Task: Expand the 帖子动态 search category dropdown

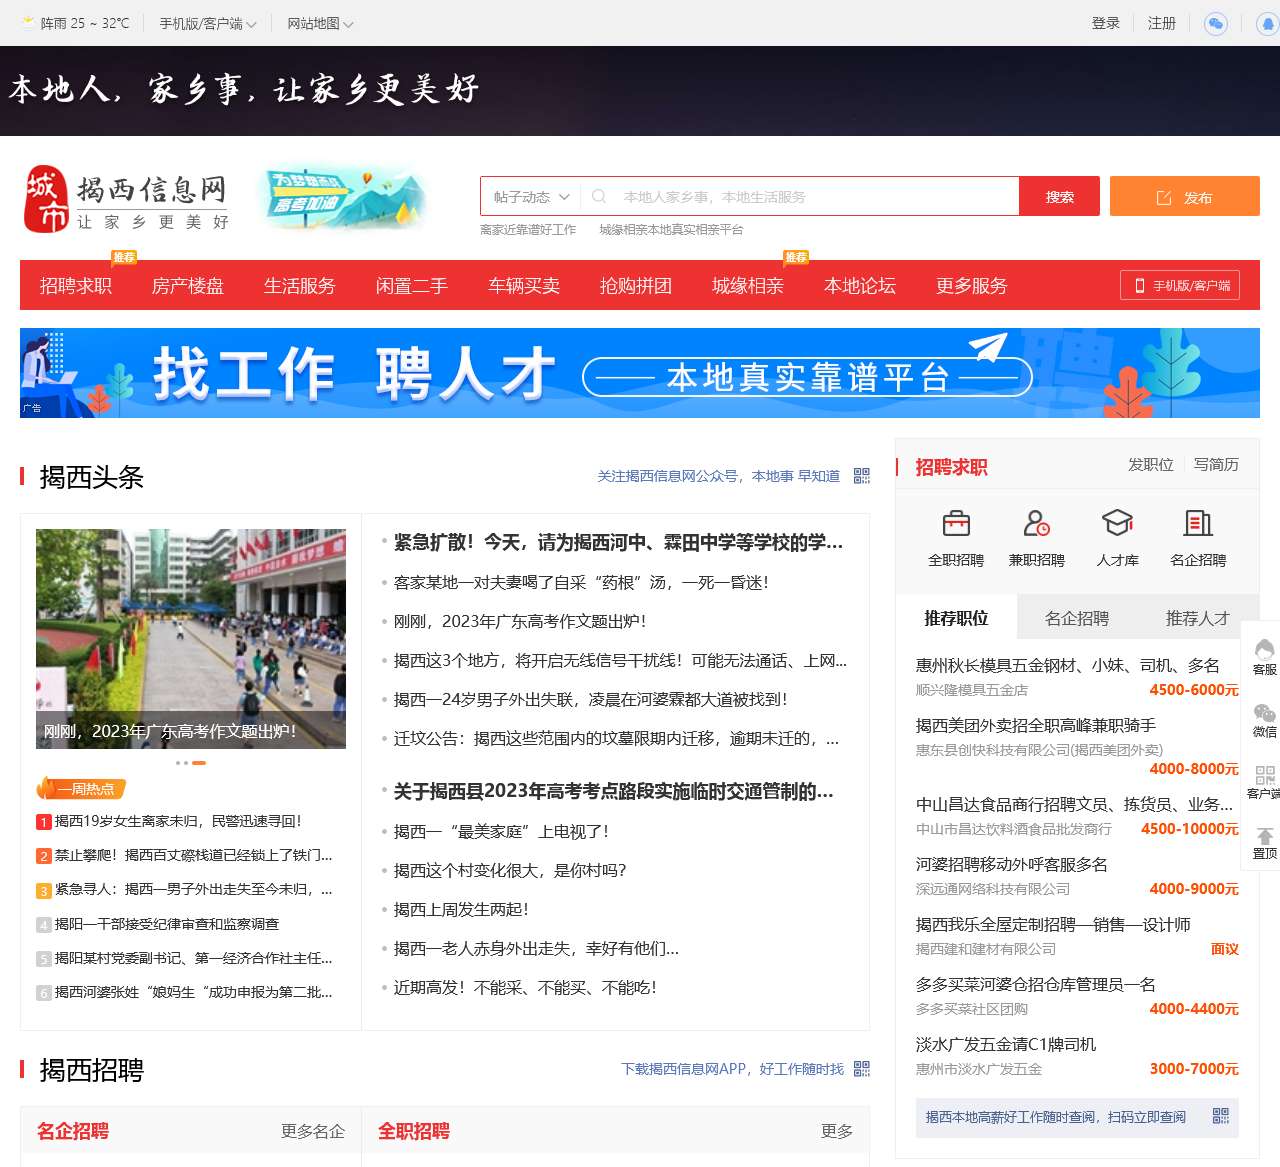Action: (x=531, y=197)
